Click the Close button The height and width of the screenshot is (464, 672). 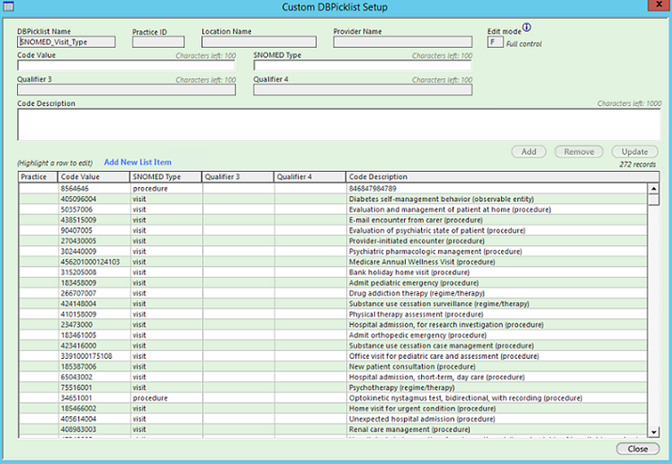point(638,449)
